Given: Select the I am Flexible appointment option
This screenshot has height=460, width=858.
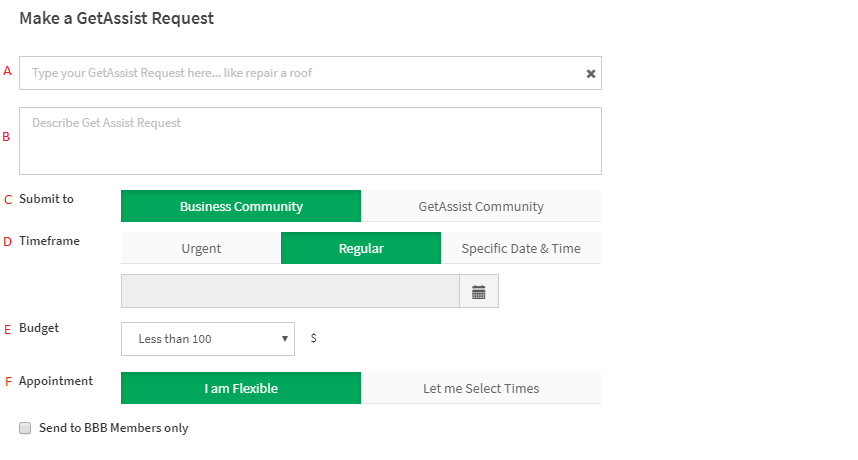Looking at the screenshot, I should [241, 388].
